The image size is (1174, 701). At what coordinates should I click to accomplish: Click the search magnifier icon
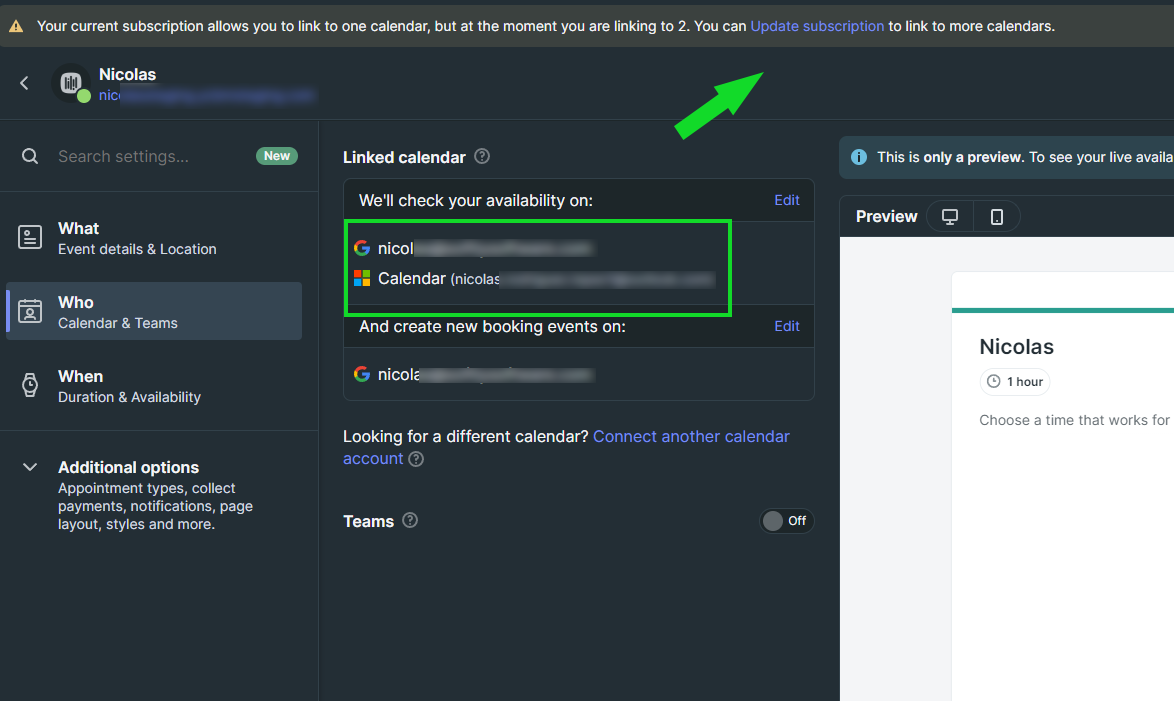pos(30,156)
